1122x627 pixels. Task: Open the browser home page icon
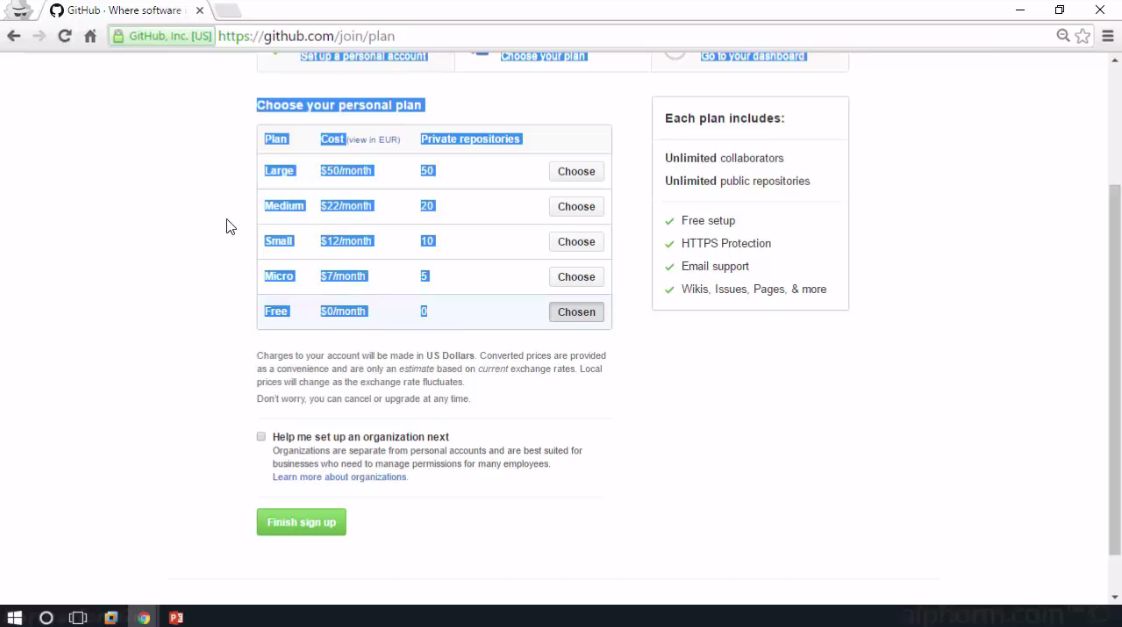pos(90,36)
